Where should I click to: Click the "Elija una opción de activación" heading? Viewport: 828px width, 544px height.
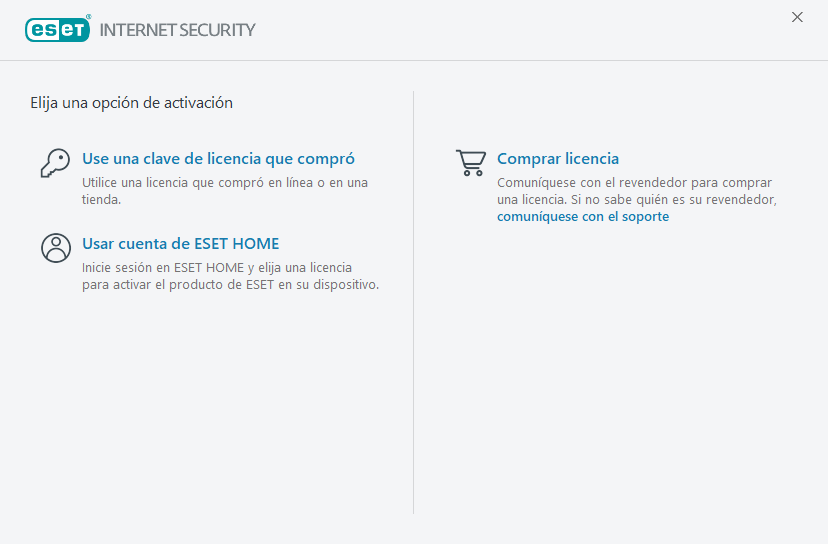[131, 102]
